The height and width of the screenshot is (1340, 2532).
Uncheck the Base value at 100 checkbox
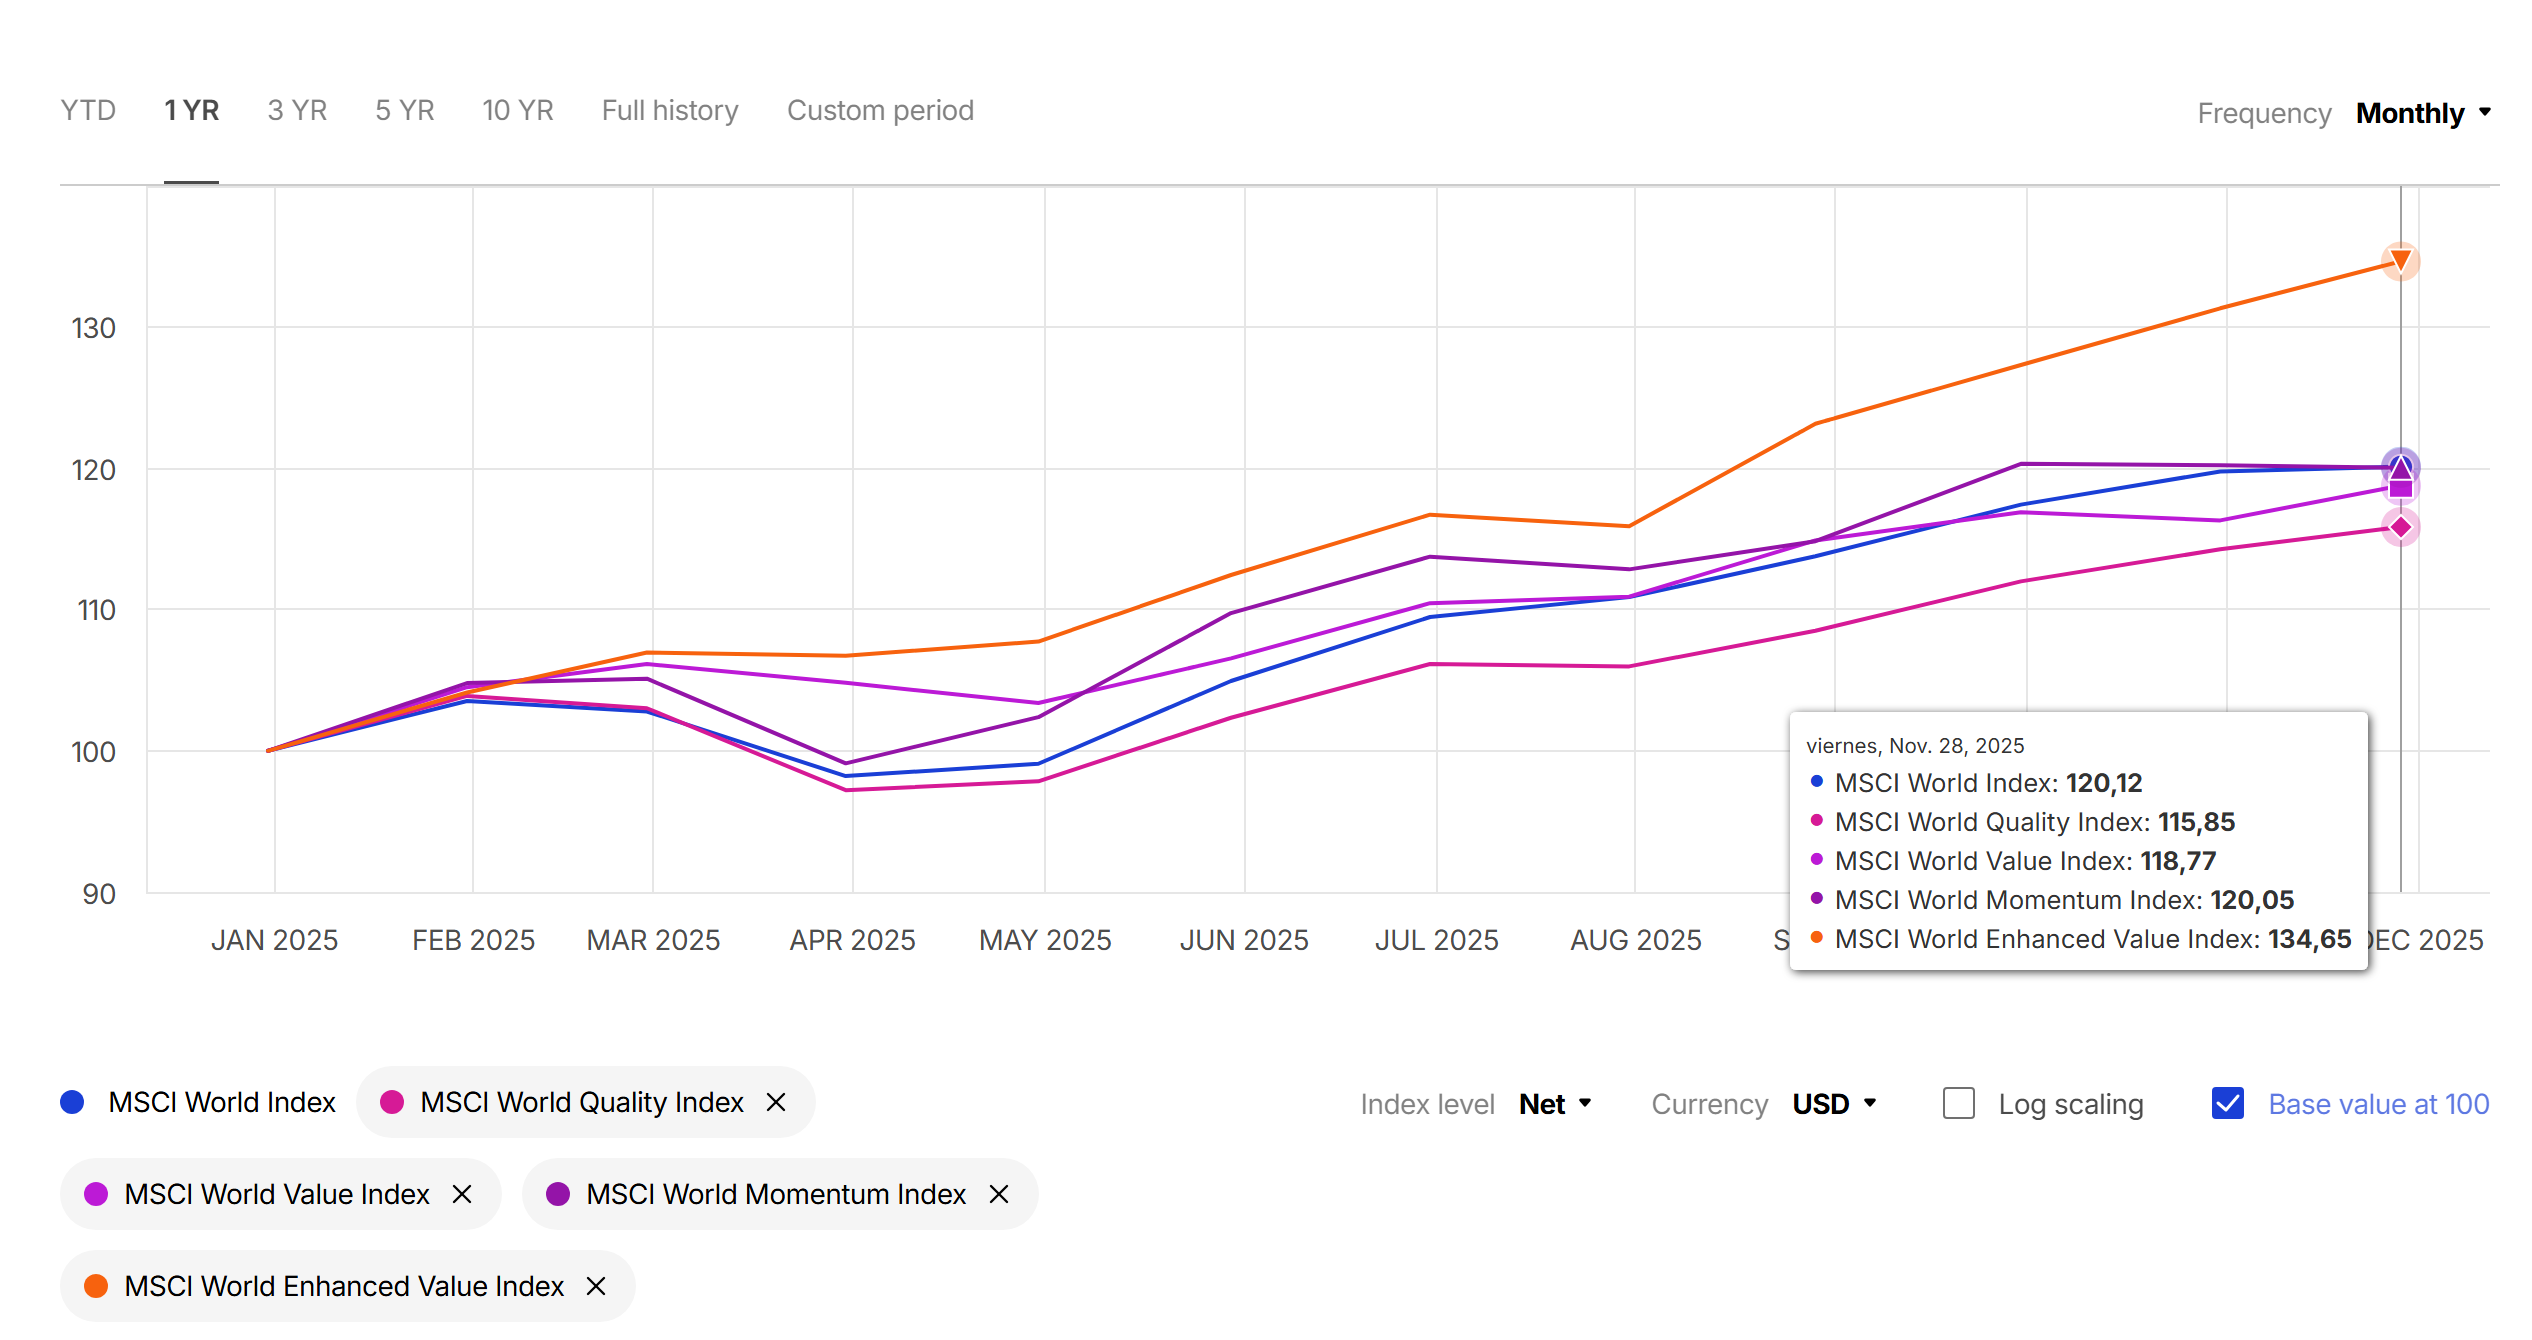(2228, 1104)
